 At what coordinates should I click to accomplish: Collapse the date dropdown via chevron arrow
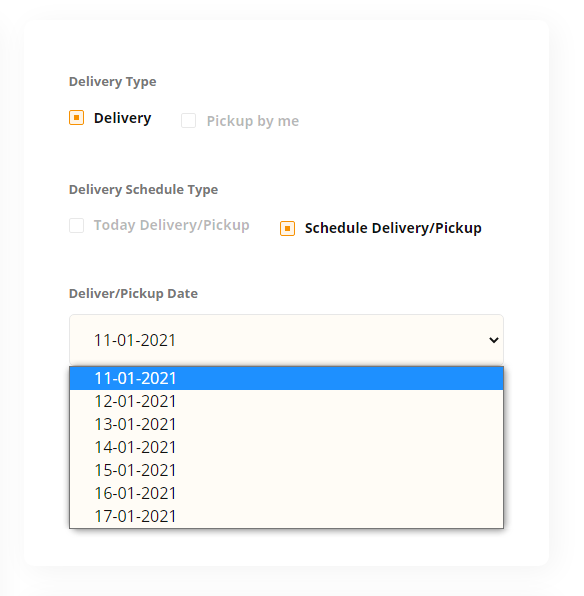494,339
